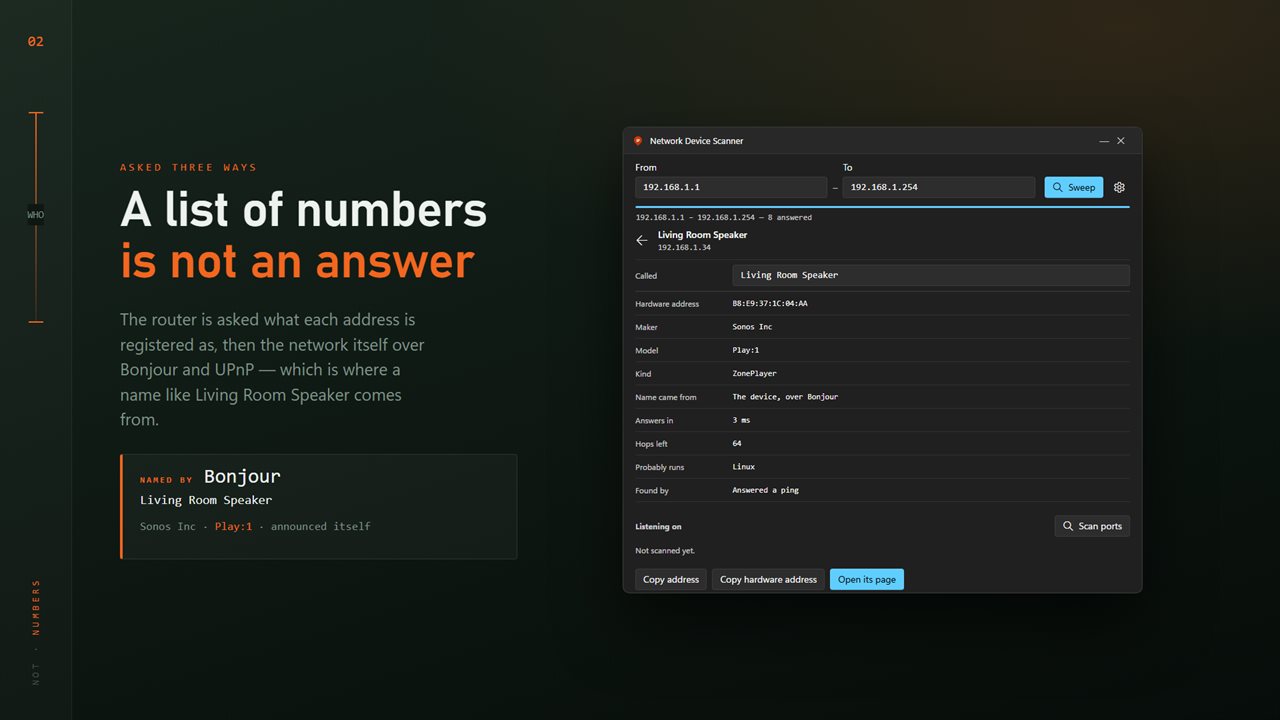Click Copy hardware address
The height and width of the screenshot is (720, 1280).
coord(768,579)
